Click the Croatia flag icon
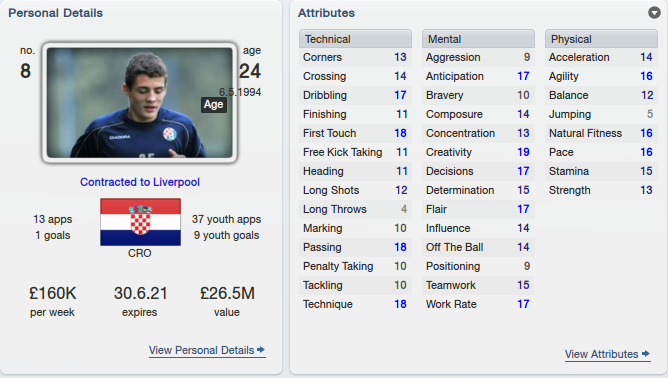This screenshot has width=668, height=378. tap(140, 222)
